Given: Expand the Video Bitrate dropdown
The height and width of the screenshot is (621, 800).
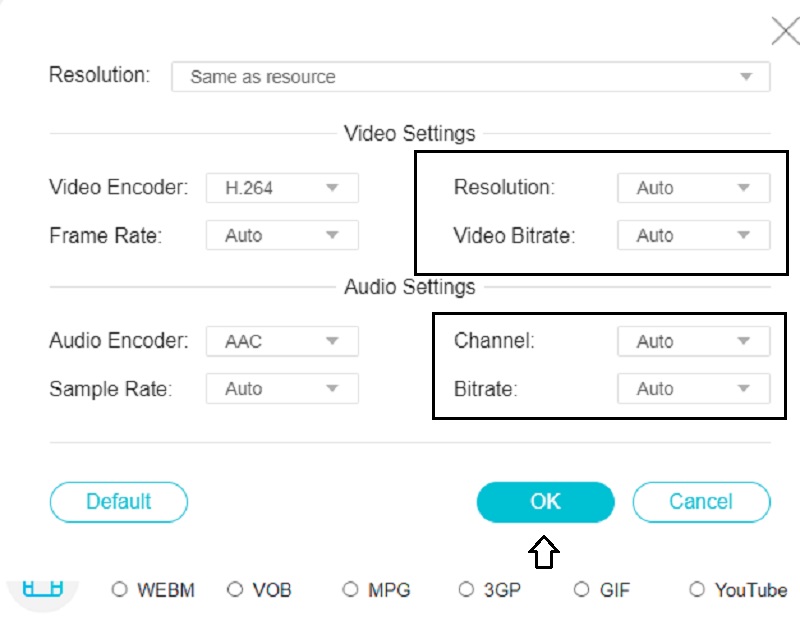Looking at the screenshot, I should pos(693,235).
